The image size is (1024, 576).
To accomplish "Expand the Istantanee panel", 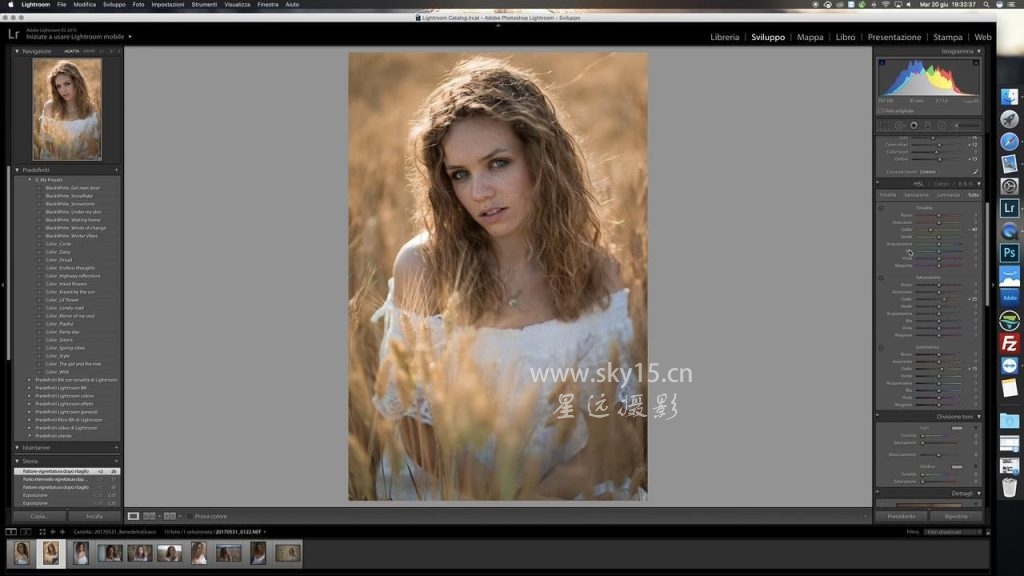I will coord(17,447).
